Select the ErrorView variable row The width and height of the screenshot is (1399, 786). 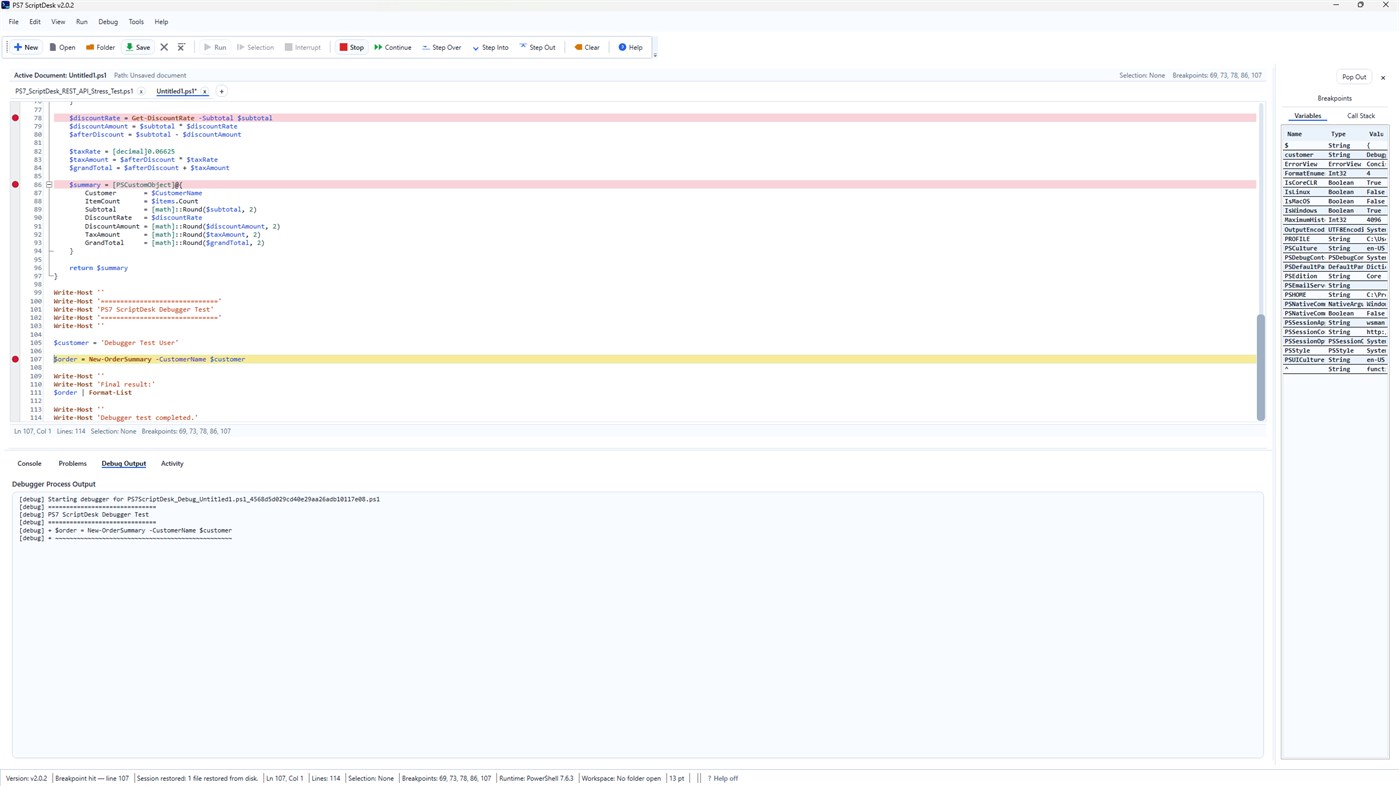[1335, 164]
